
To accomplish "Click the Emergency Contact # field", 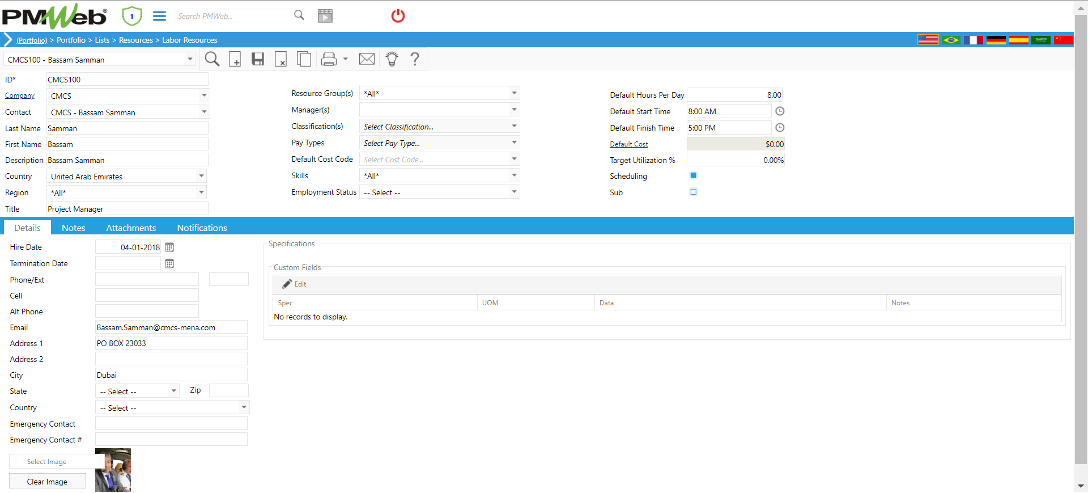I will pyautogui.click(x=171, y=440).
